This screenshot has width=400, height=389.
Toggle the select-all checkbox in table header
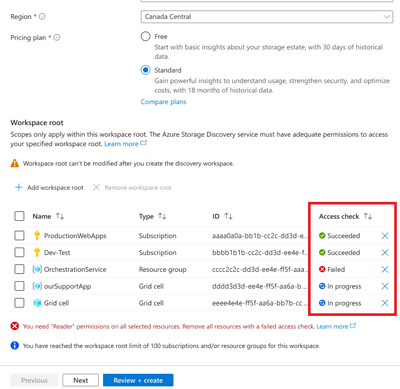(19, 216)
